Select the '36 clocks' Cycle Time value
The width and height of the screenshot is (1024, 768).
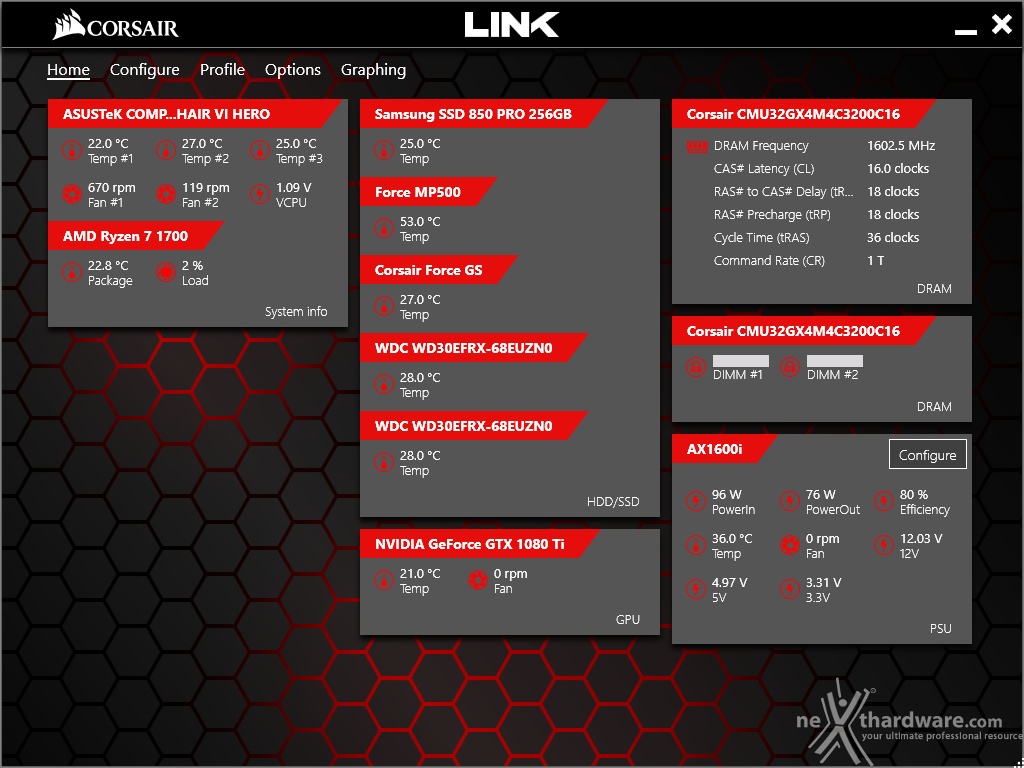pyautogui.click(x=893, y=238)
